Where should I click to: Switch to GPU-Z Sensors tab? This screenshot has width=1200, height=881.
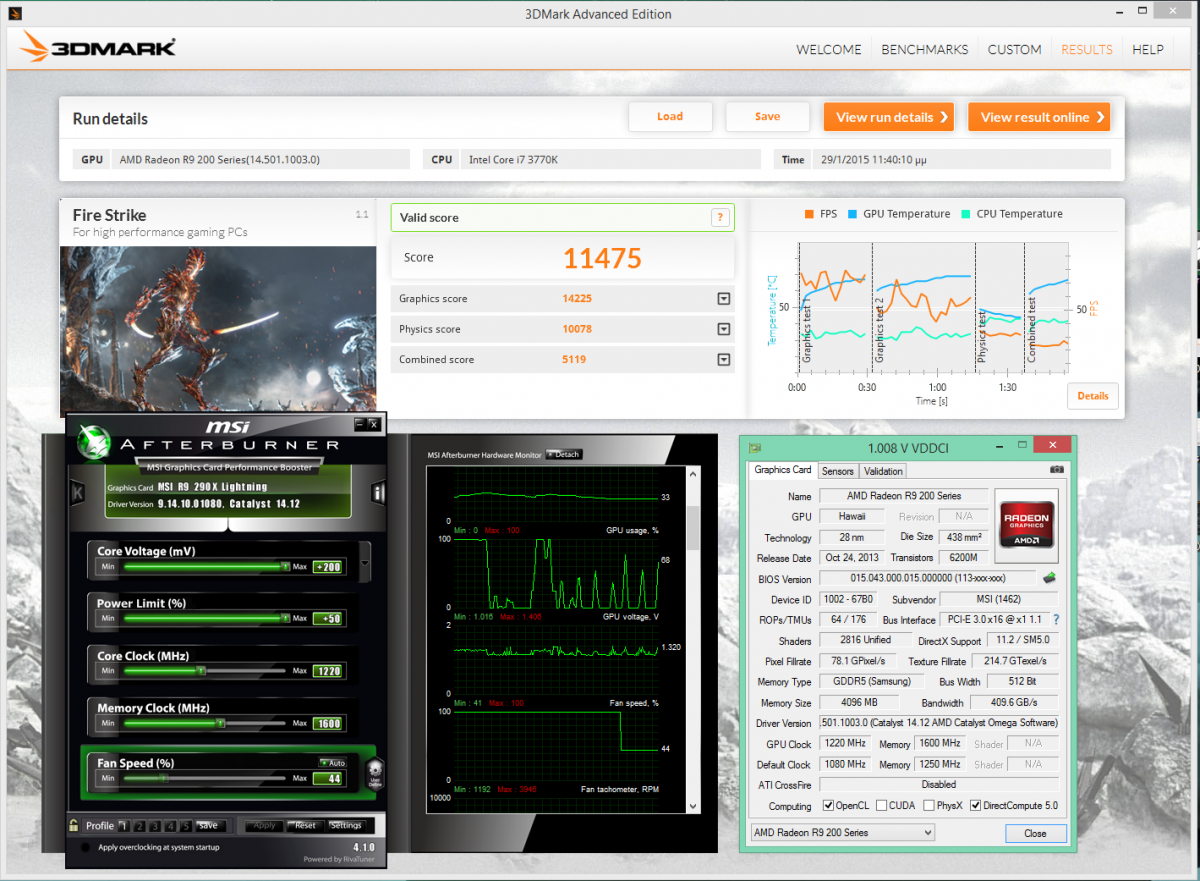click(838, 471)
